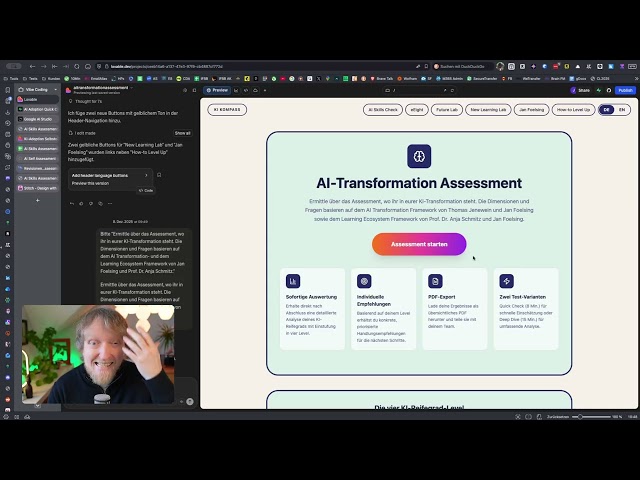Expand the Vibe Coding workspace dropdown
The image size is (640, 480).
56,89
